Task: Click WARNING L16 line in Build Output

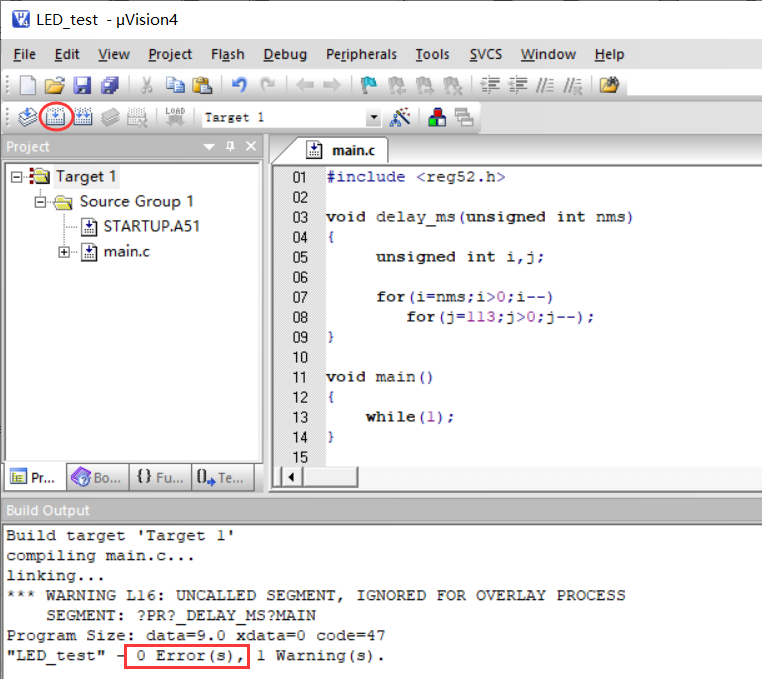Action: (316, 596)
